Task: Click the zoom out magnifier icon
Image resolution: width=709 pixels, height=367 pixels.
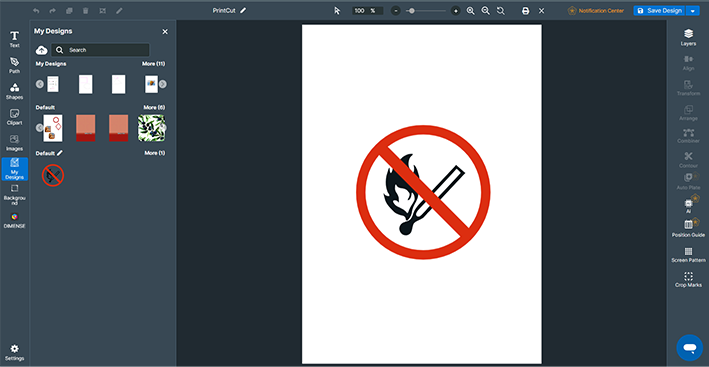Action: (486, 10)
